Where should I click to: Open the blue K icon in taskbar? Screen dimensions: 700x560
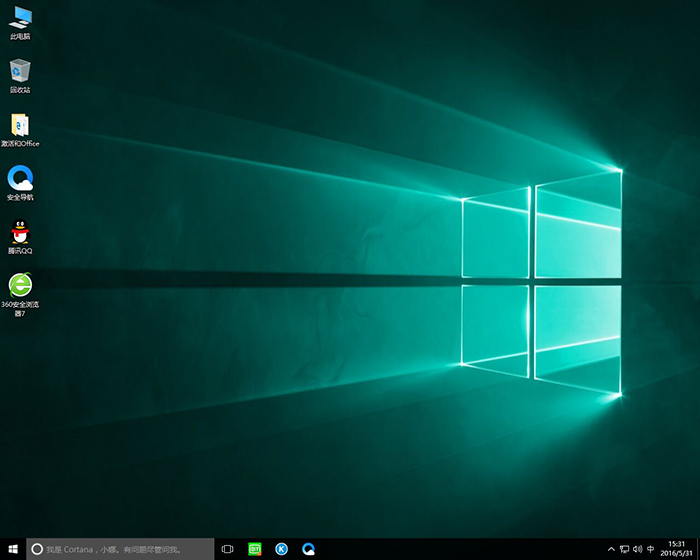(282, 549)
